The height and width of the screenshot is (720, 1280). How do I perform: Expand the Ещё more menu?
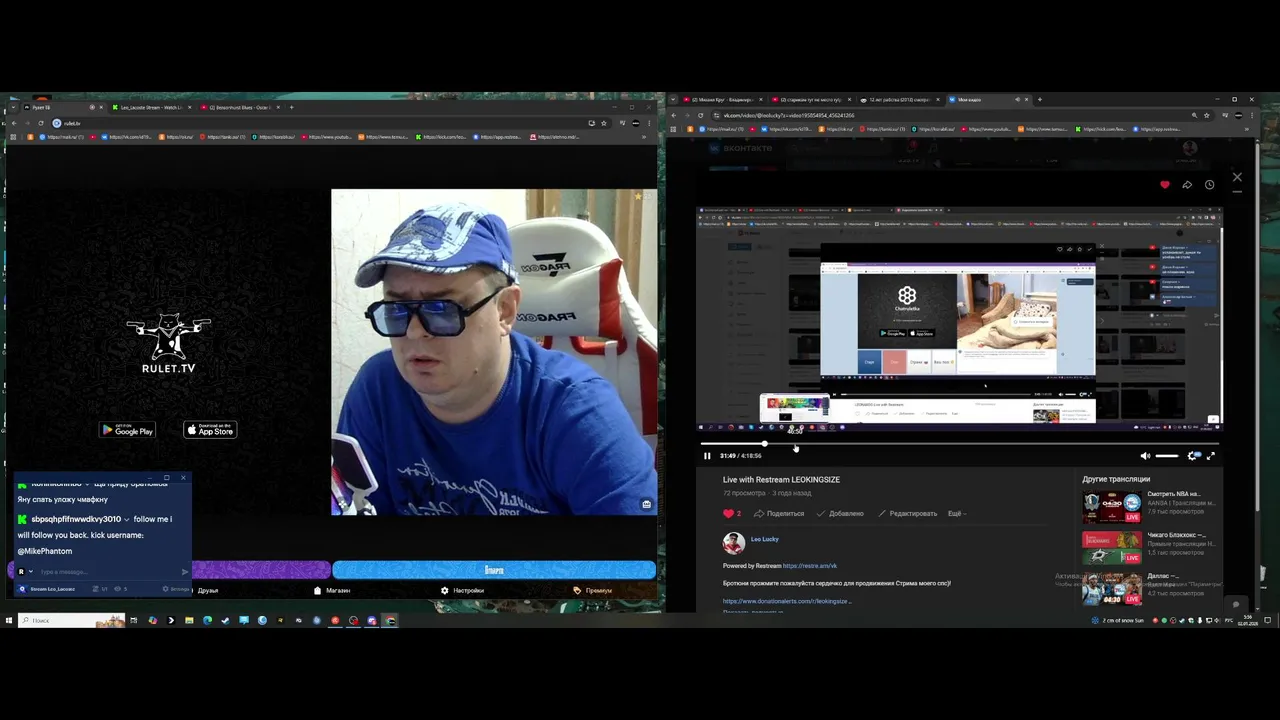[x=957, y=513]
